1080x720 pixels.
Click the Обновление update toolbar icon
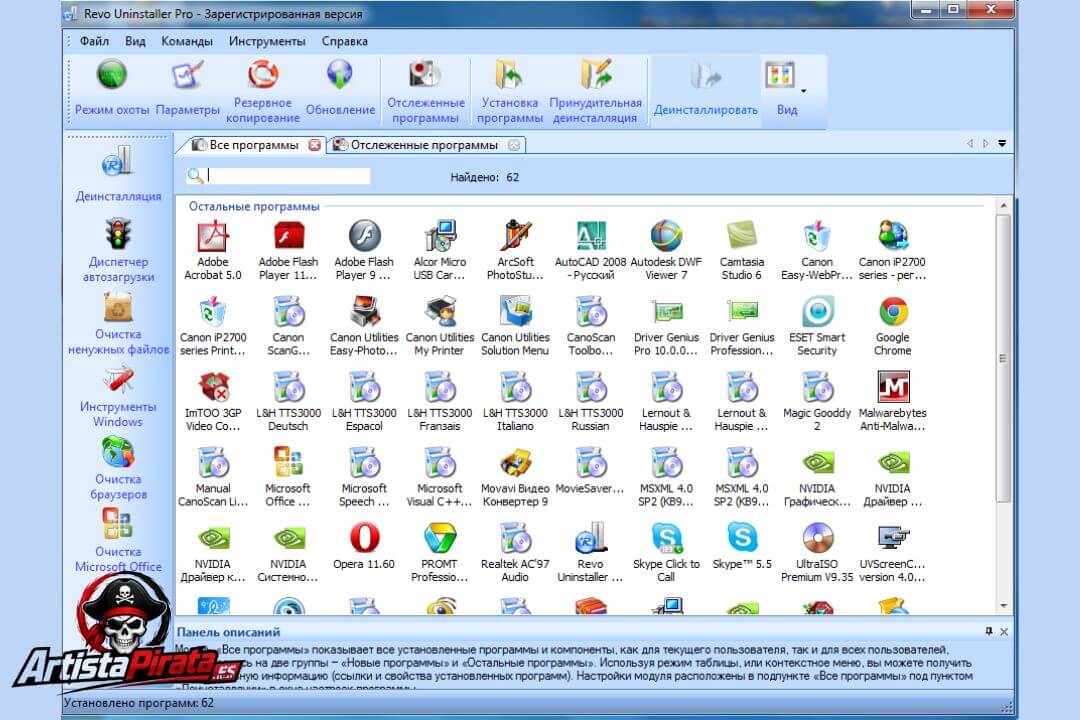coord(340,88)
